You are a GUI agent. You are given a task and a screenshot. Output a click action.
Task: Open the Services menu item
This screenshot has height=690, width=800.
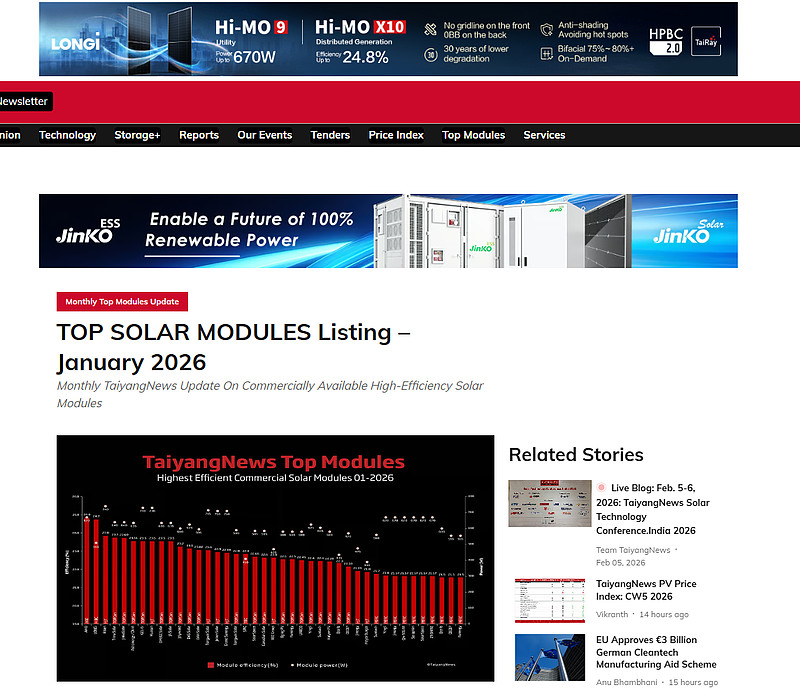[x=544, y=135]
